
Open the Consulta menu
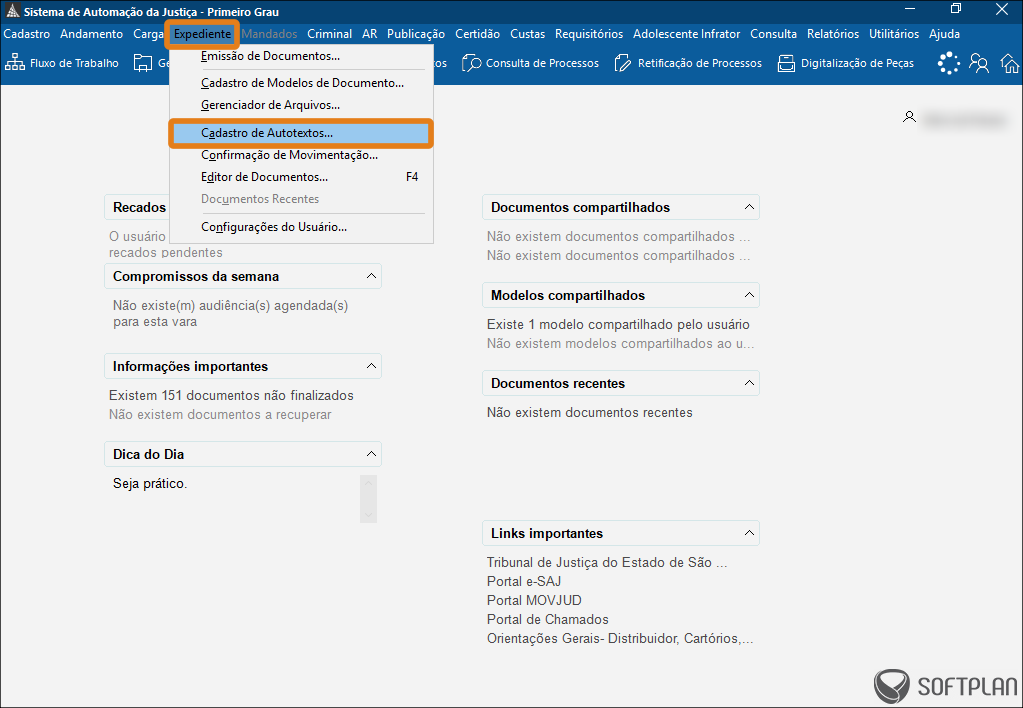pos(773,34)
